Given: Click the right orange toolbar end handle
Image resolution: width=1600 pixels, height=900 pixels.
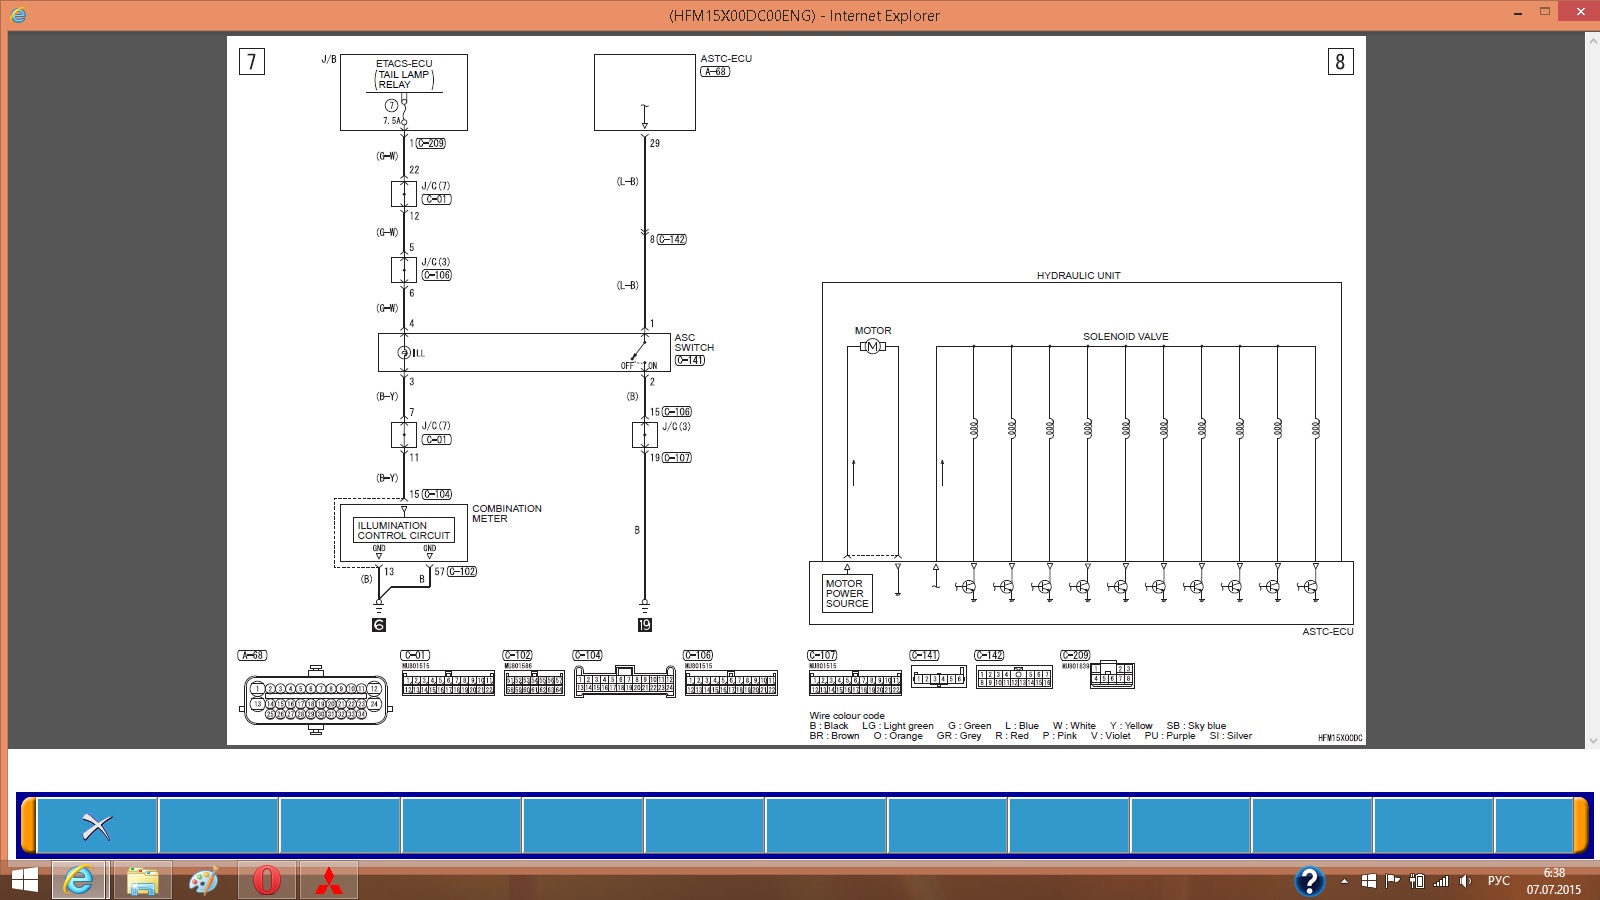Looking at the screenshot, I should click(x=1581, y=825).
